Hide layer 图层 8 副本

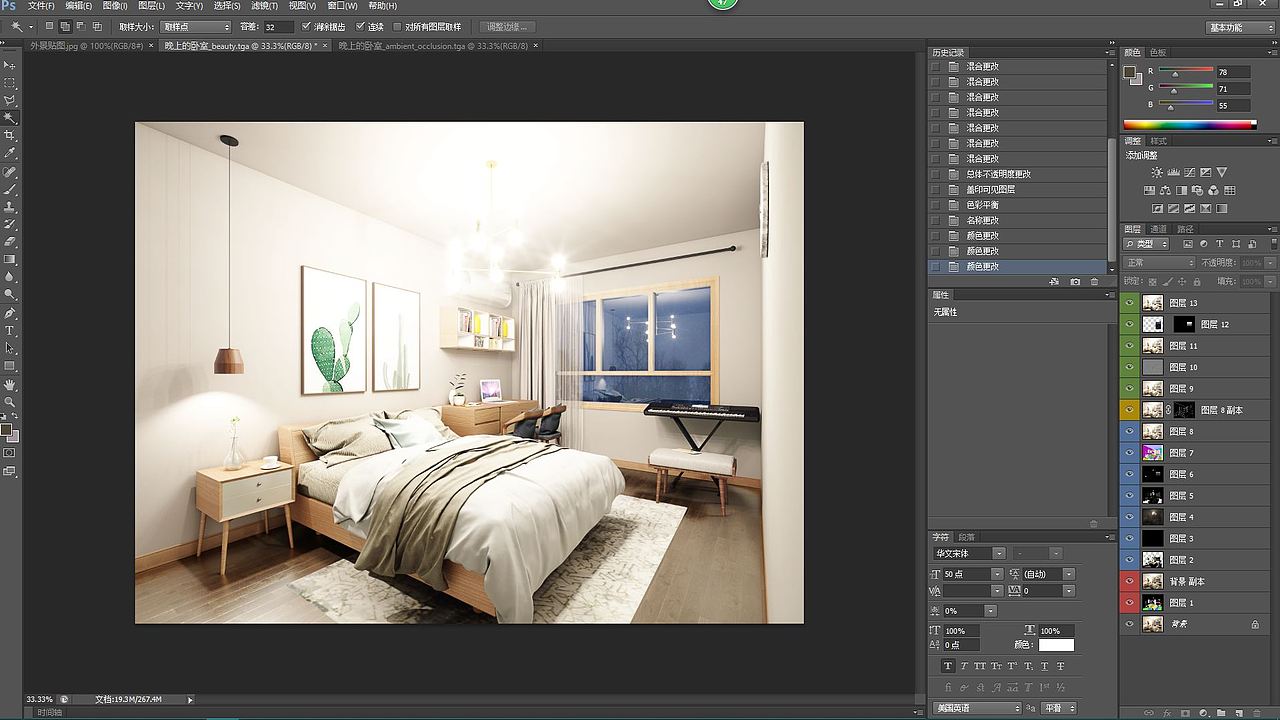(x=1130, y=410)
